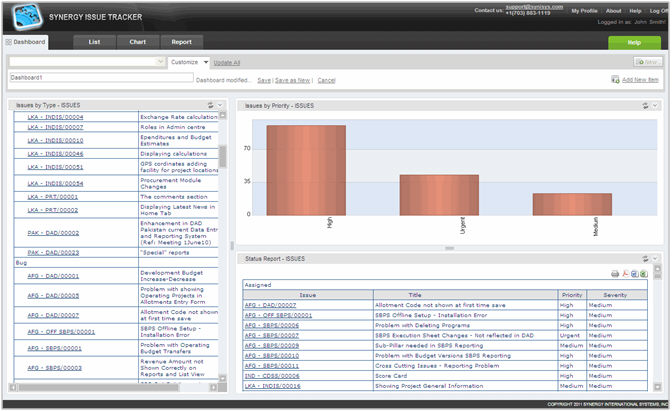Open issue PAK - DAD/00002
Screen dimensions: 672x411
point(53,233)
